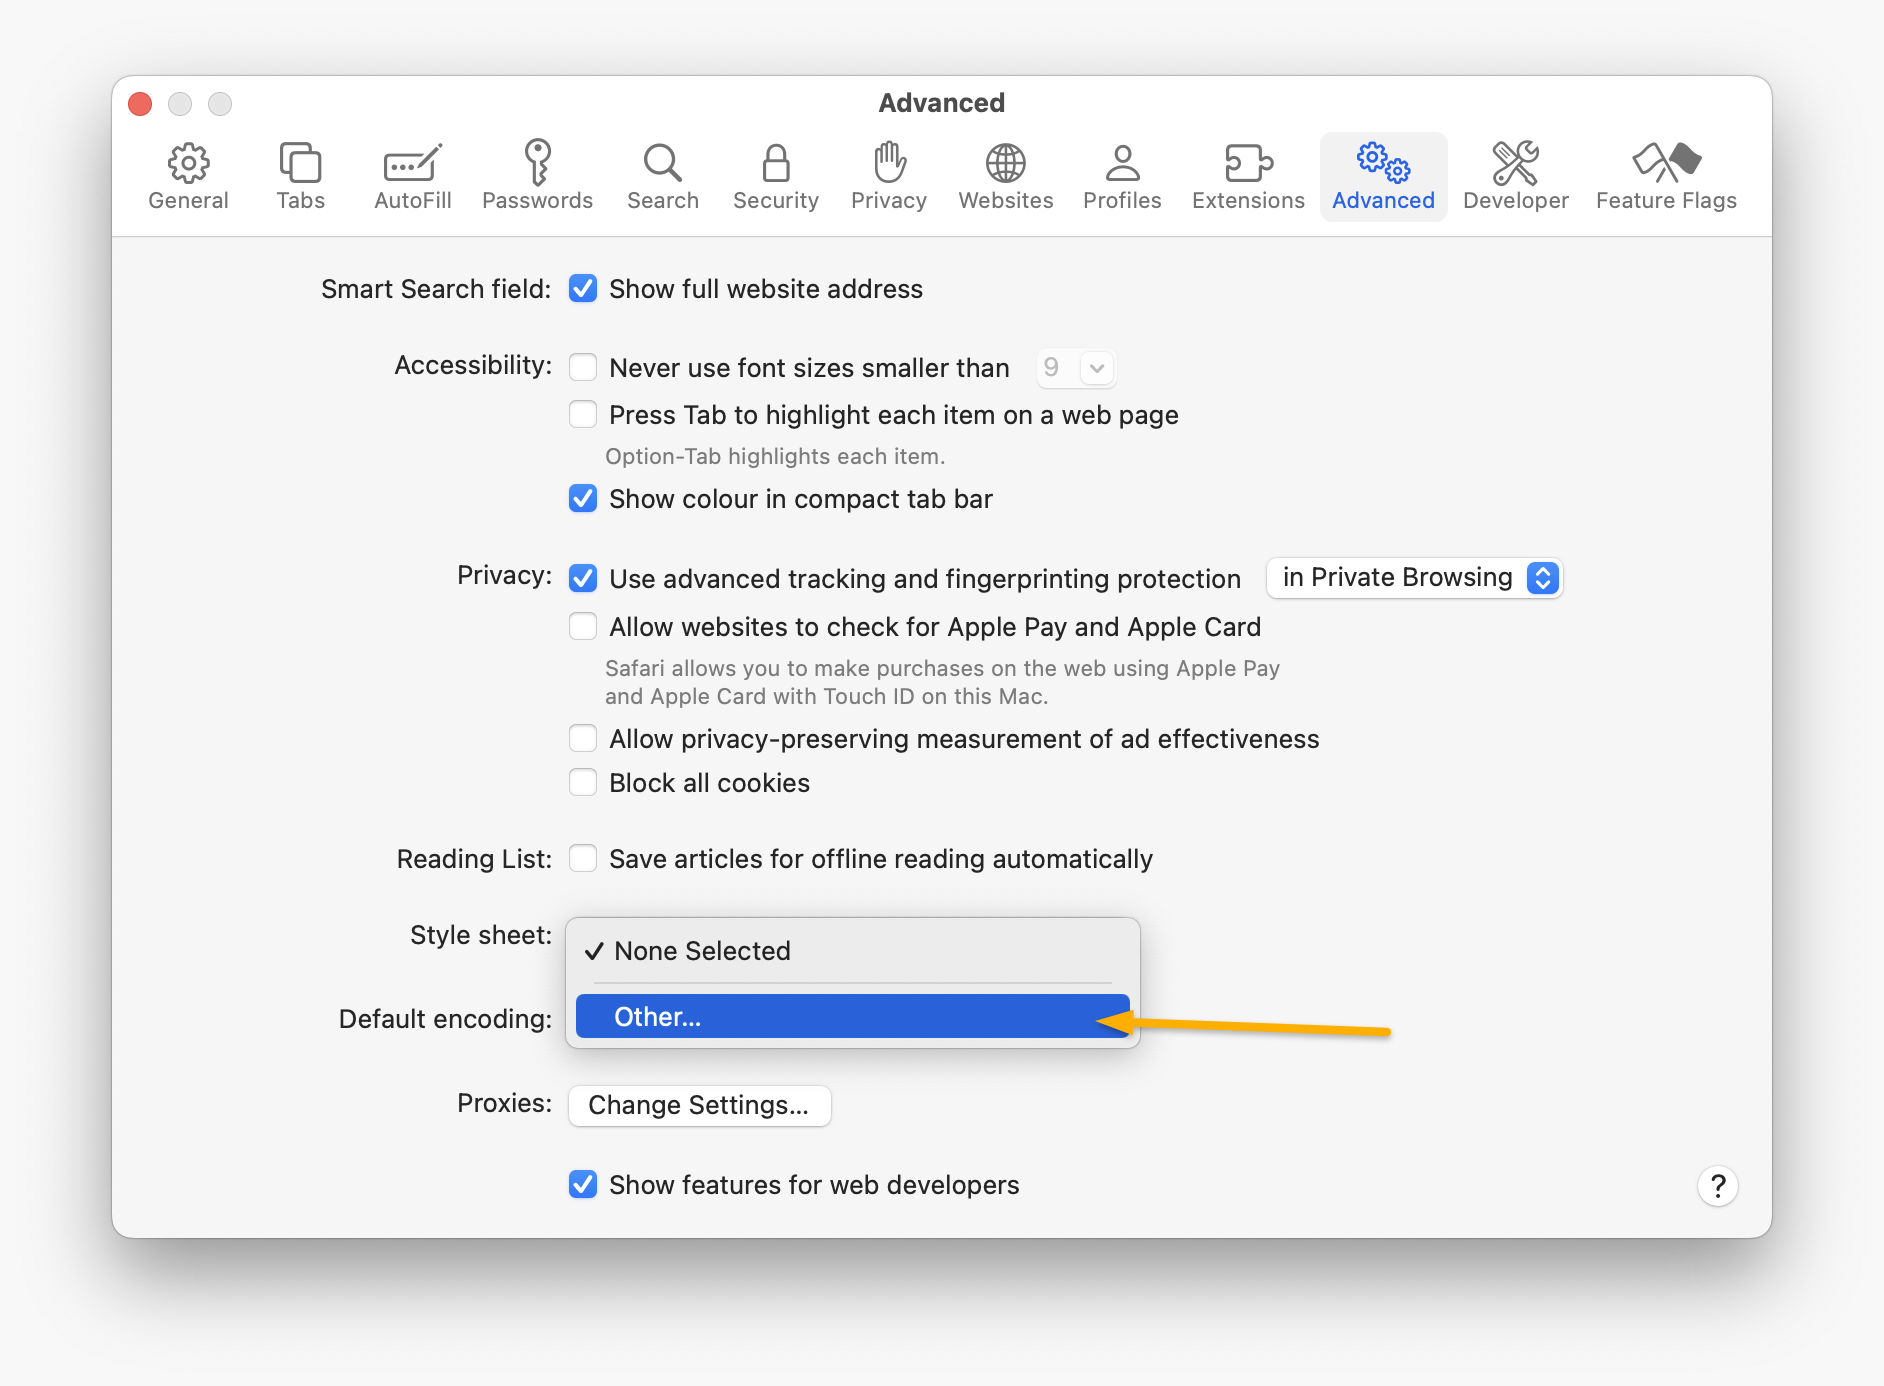The image size is (1884, 1386).
Task: Open the AutoFill pencil-and-form icon
Action: pos(412,163)
